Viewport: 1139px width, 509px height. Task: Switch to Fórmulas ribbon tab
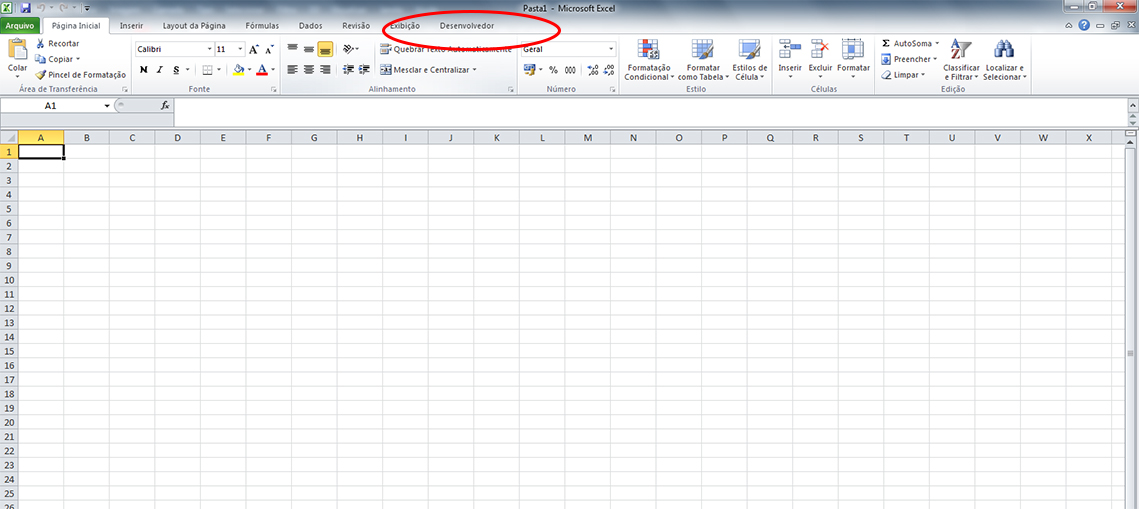tap(262, 25)
